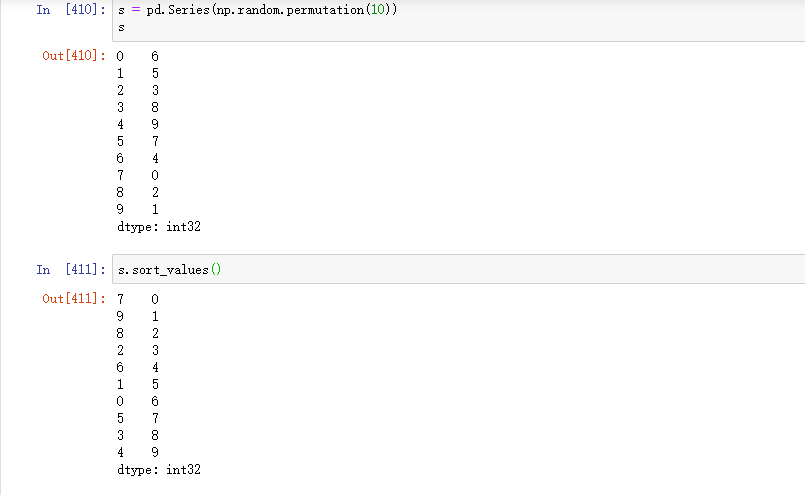Click output row '4 9' in Out[410]
The width and height of the screenshot is (805, 495).
[x=138, y=124]
